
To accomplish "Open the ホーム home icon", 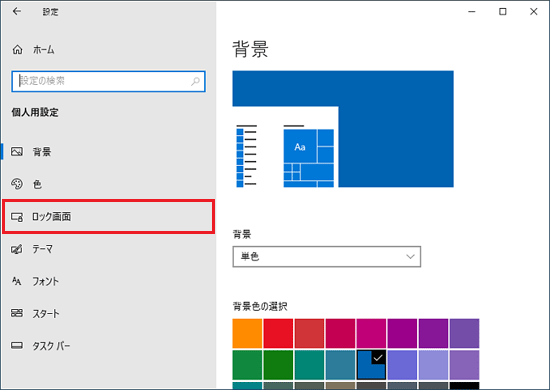I will click(18, 50).
